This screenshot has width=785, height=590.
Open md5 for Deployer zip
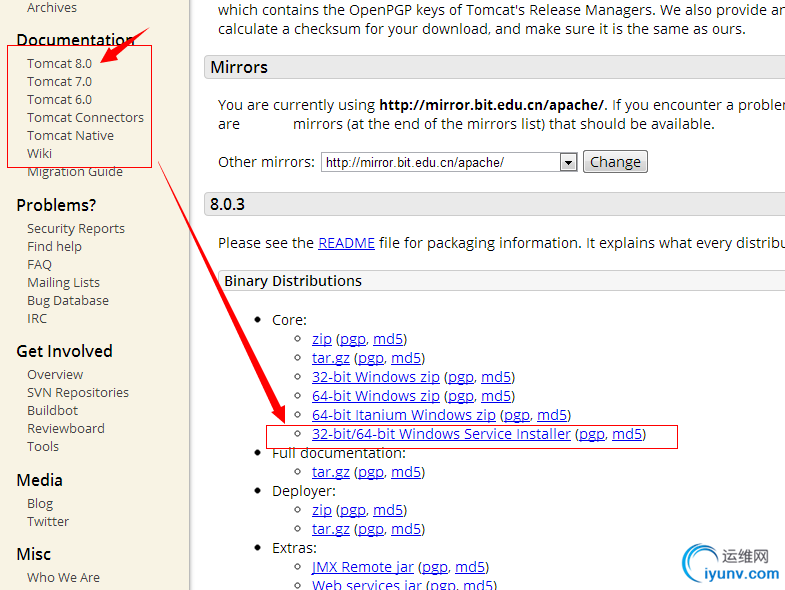click(388, 510)
